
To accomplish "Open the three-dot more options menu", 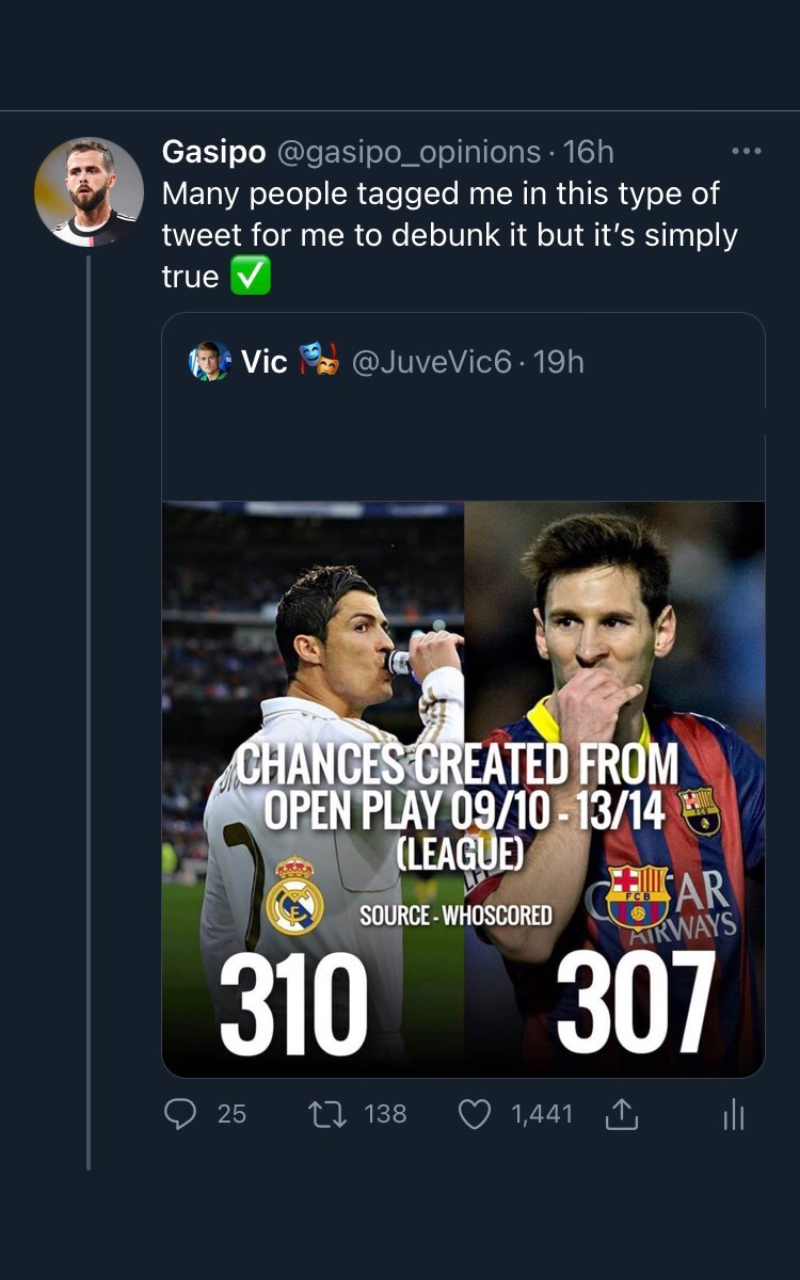I will (746, 152).
